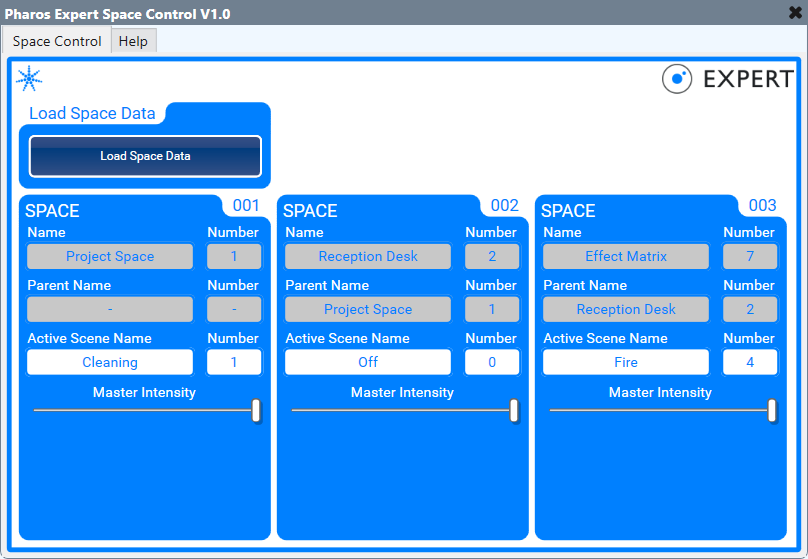This screenshot has width=808, height=559.
Task: Click Parent Name label in Space 001
Action: click(x=69, y=285)
